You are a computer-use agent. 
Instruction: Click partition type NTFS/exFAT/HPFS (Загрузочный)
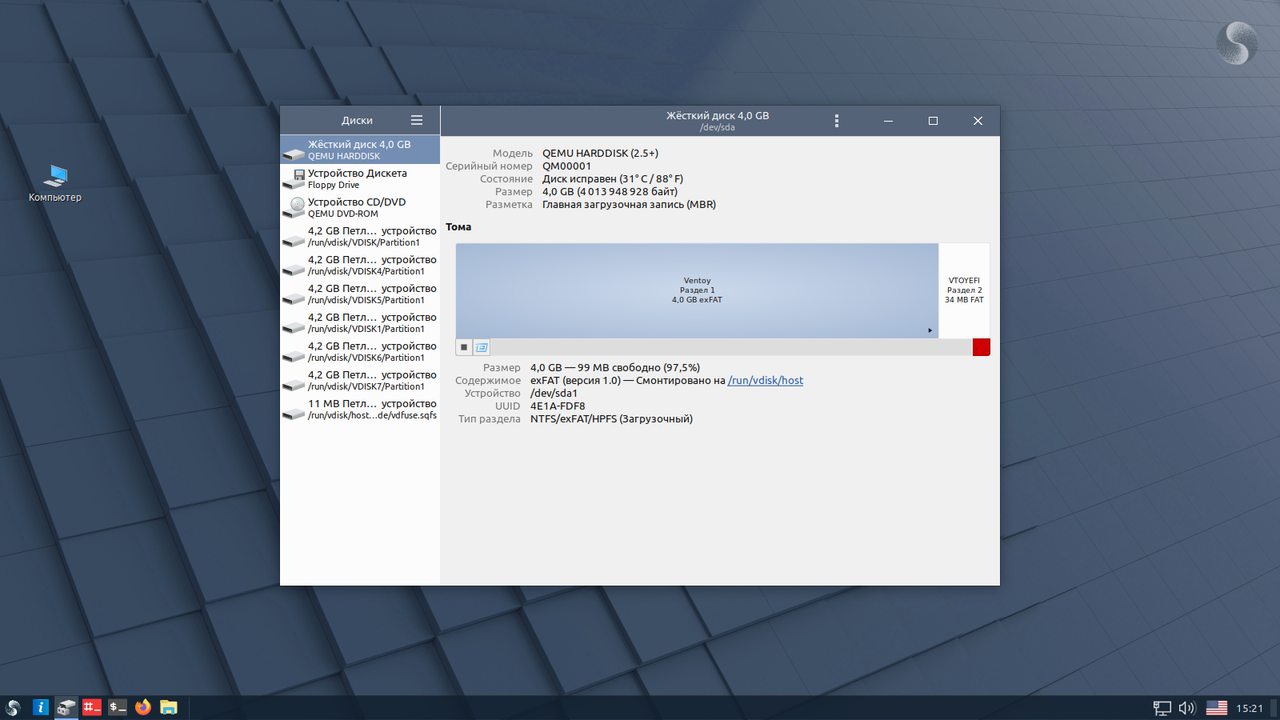tap(611, 419)
